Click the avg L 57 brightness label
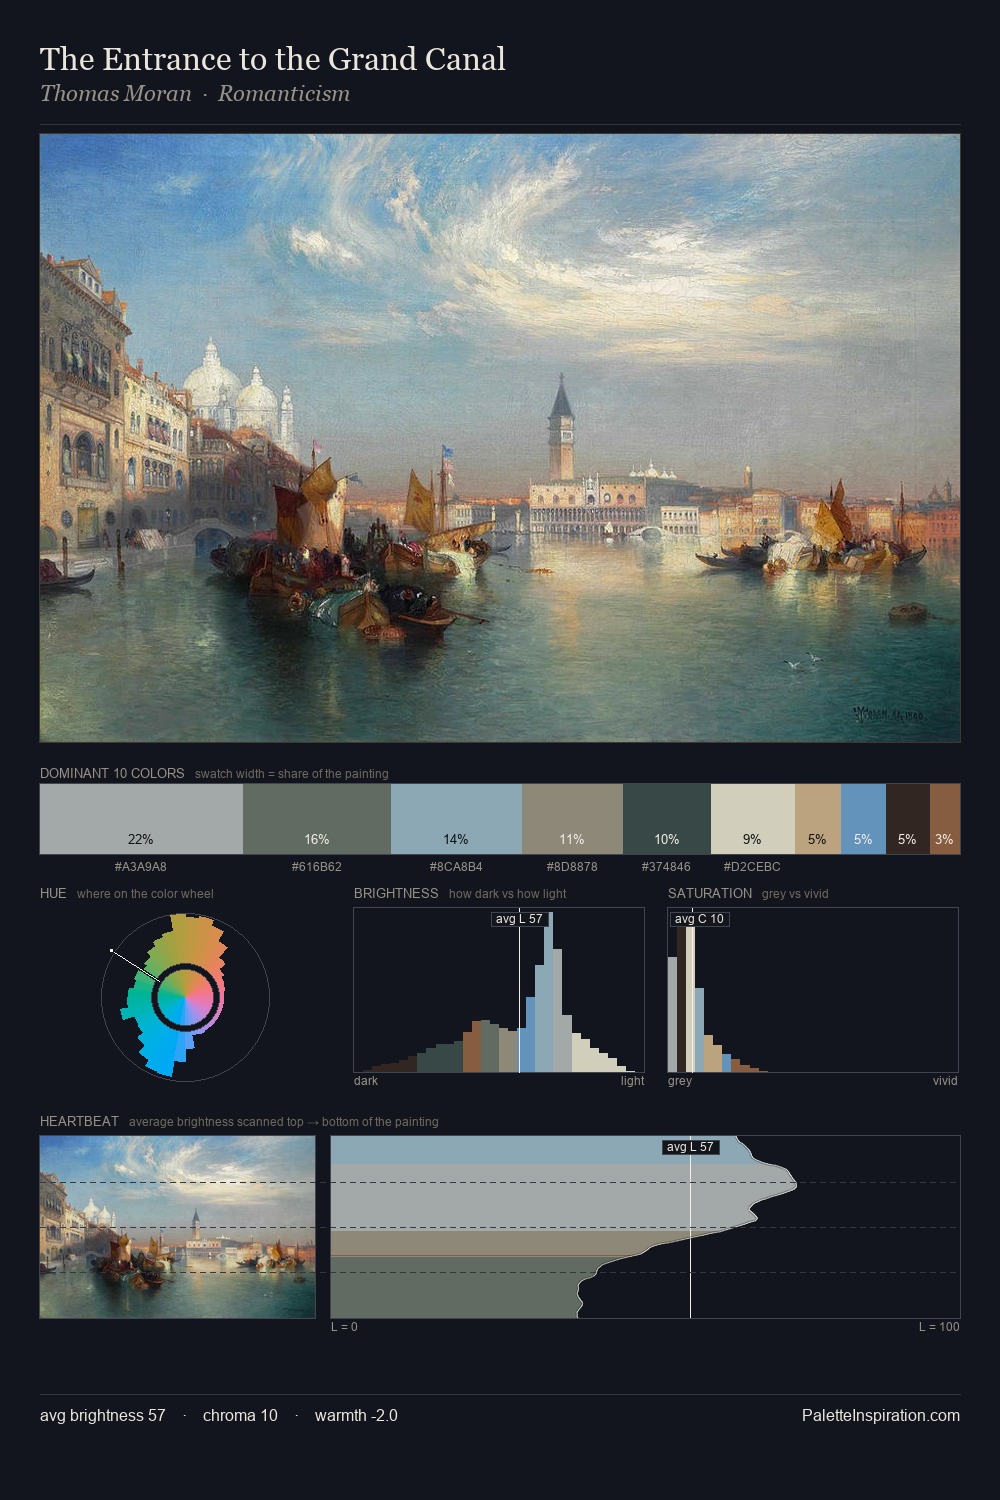 coord(519,919)
